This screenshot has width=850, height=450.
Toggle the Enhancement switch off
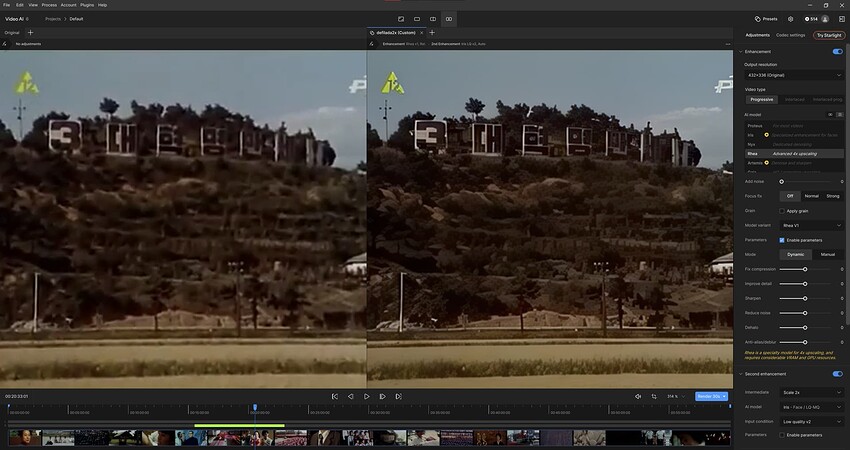point(837,51)
